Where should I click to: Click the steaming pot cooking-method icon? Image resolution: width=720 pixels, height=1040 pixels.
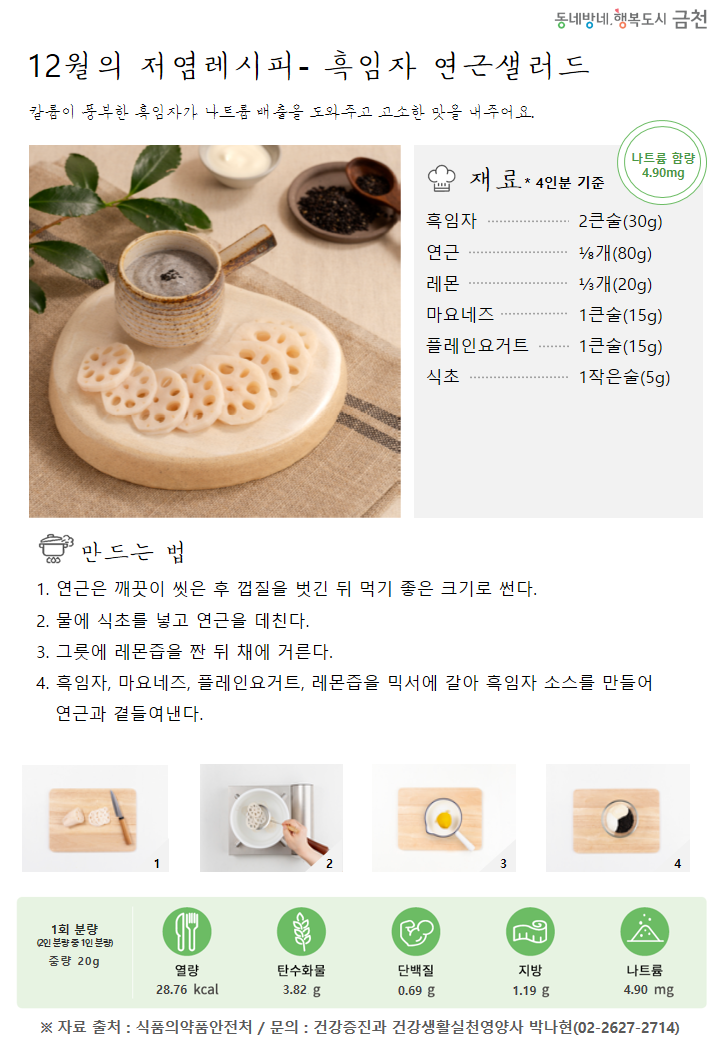pyautogui.click(x=56, y=548)
